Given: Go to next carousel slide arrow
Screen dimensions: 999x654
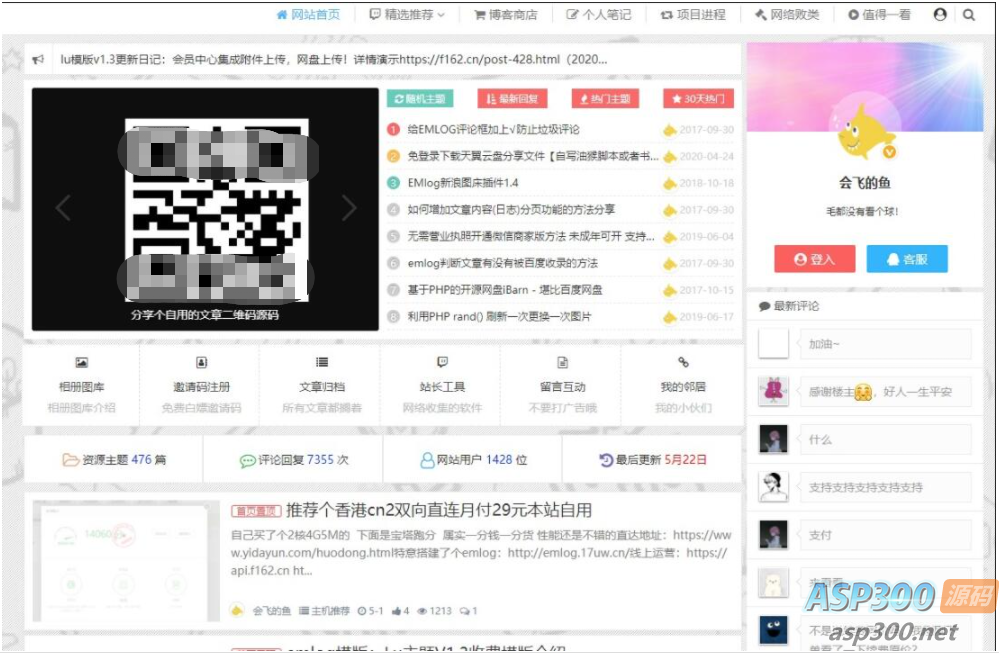Looking at the screenshot, I should point(349,208).
